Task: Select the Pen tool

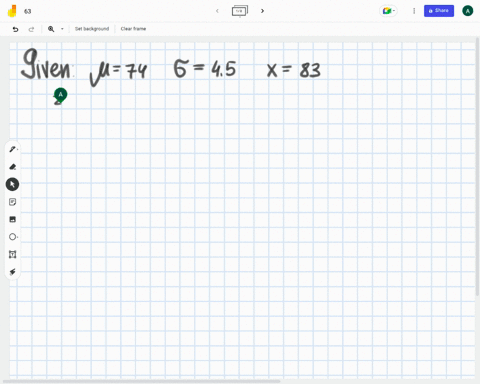Action: 13,149
